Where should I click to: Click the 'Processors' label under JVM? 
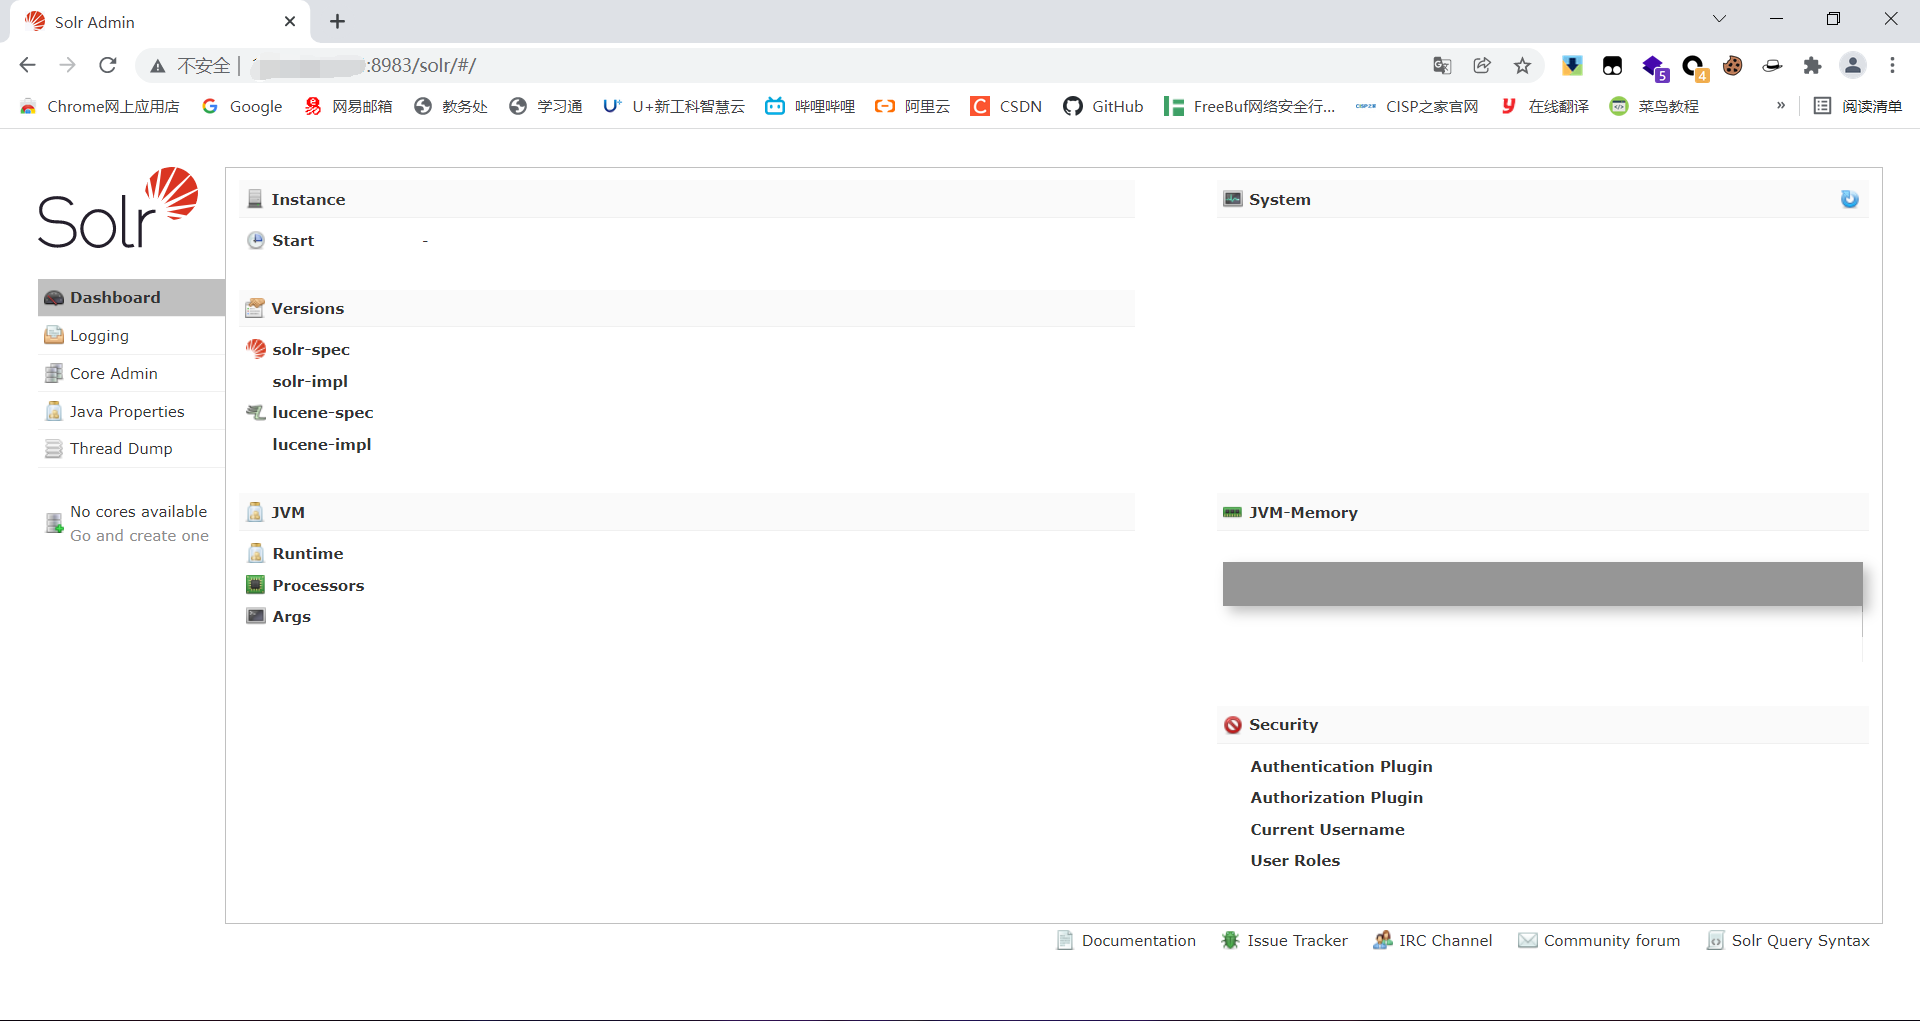(318, 585)
